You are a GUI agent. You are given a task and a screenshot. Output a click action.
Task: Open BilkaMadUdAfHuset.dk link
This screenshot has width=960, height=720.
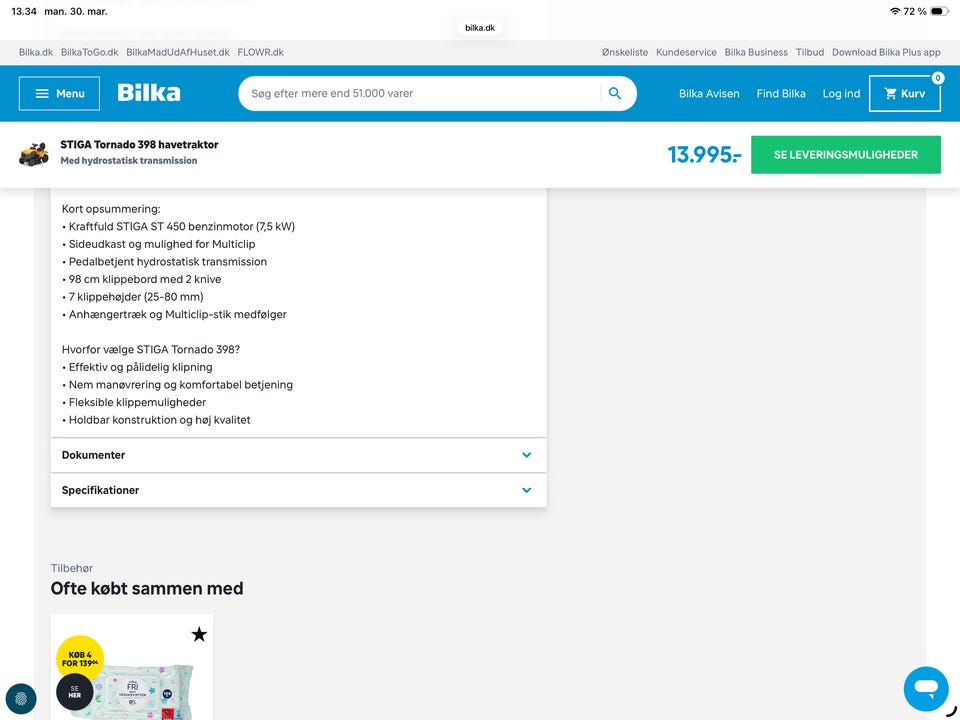[x=178, y=52]
